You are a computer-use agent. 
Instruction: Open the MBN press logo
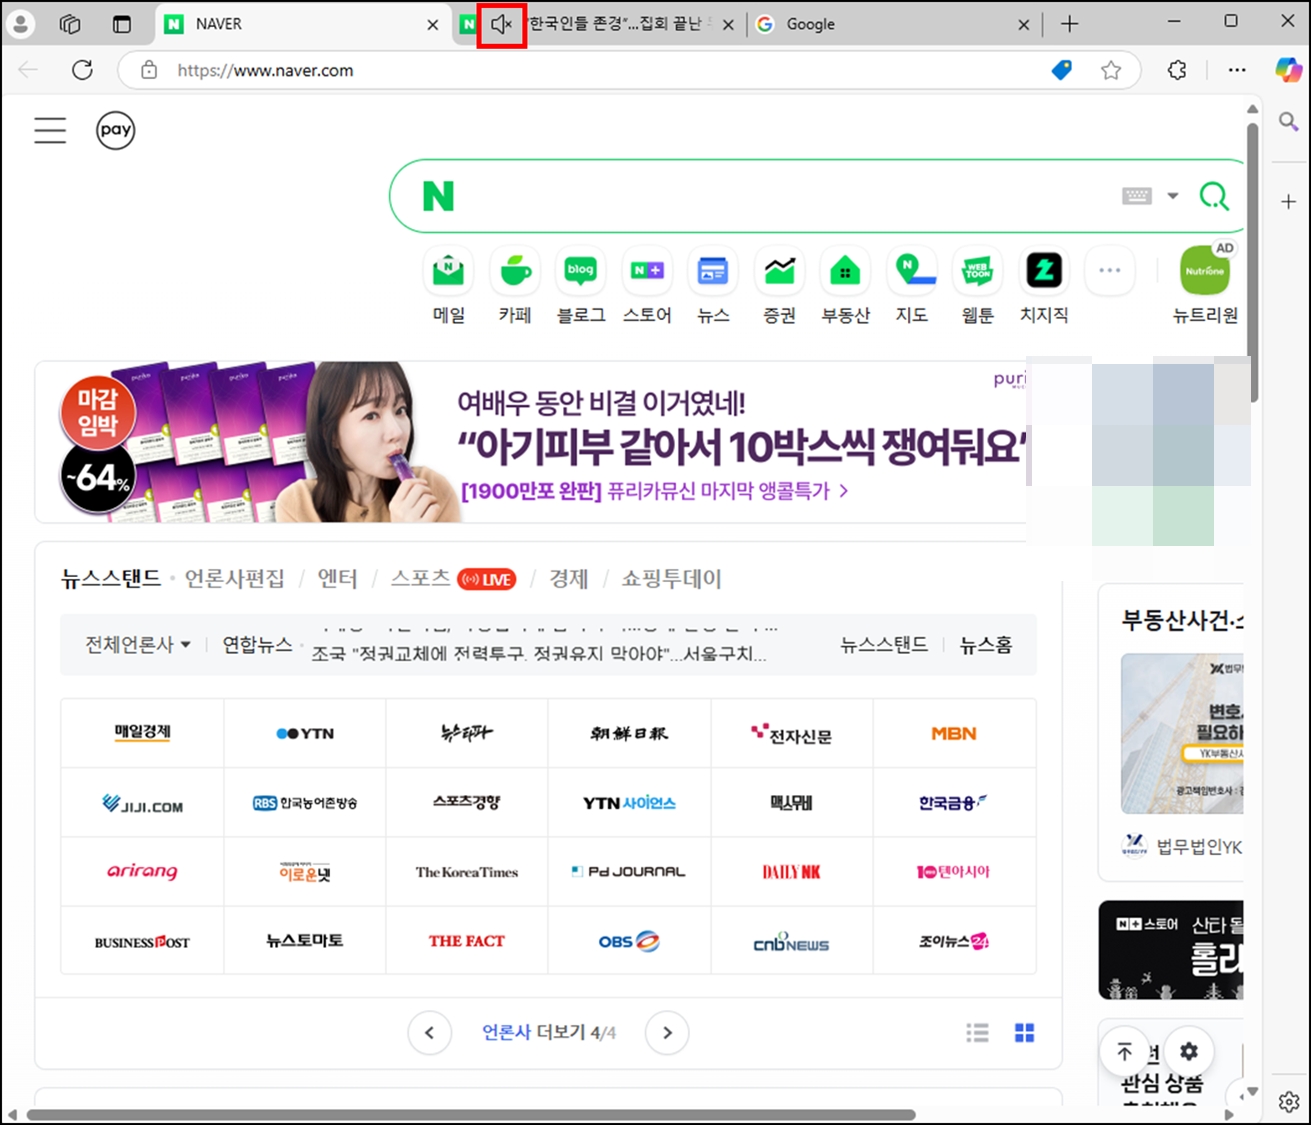click(954, 733)
